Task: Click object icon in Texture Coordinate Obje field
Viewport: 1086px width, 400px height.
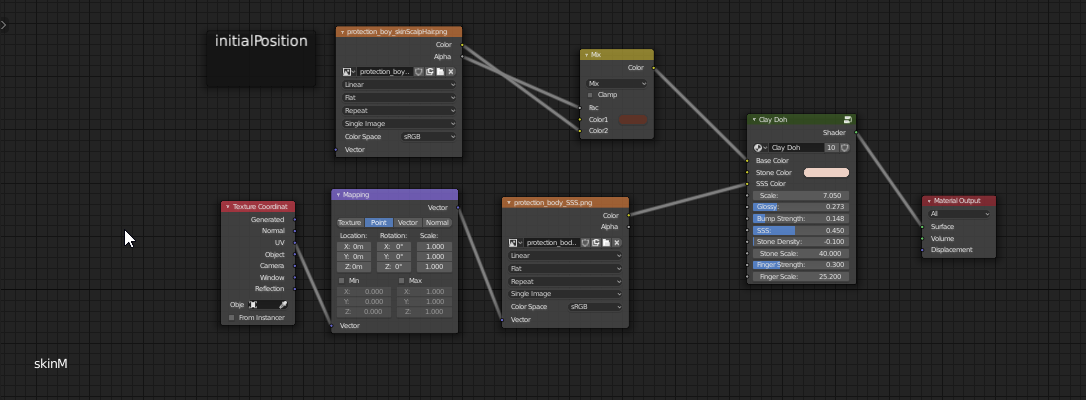Action: tap(253, 304)
